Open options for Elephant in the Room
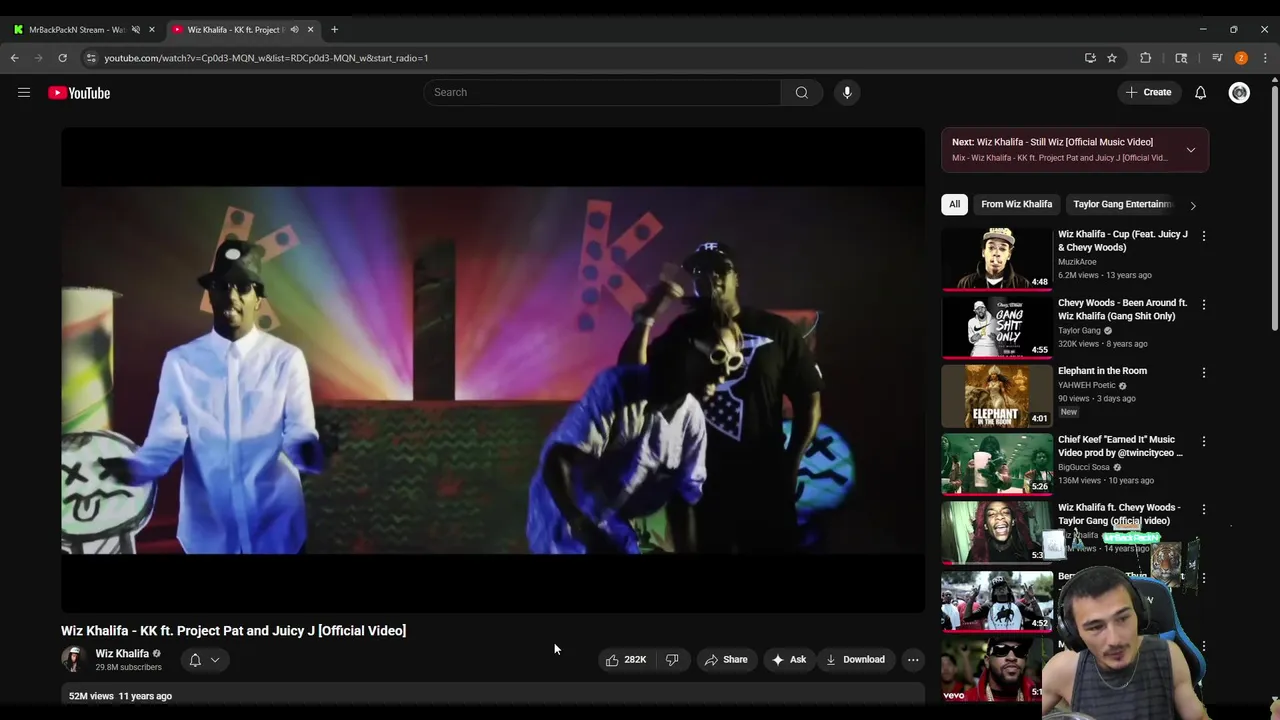Image resolution: width=1280 pixels, height=720 pixels. (x=1203, y=372)
